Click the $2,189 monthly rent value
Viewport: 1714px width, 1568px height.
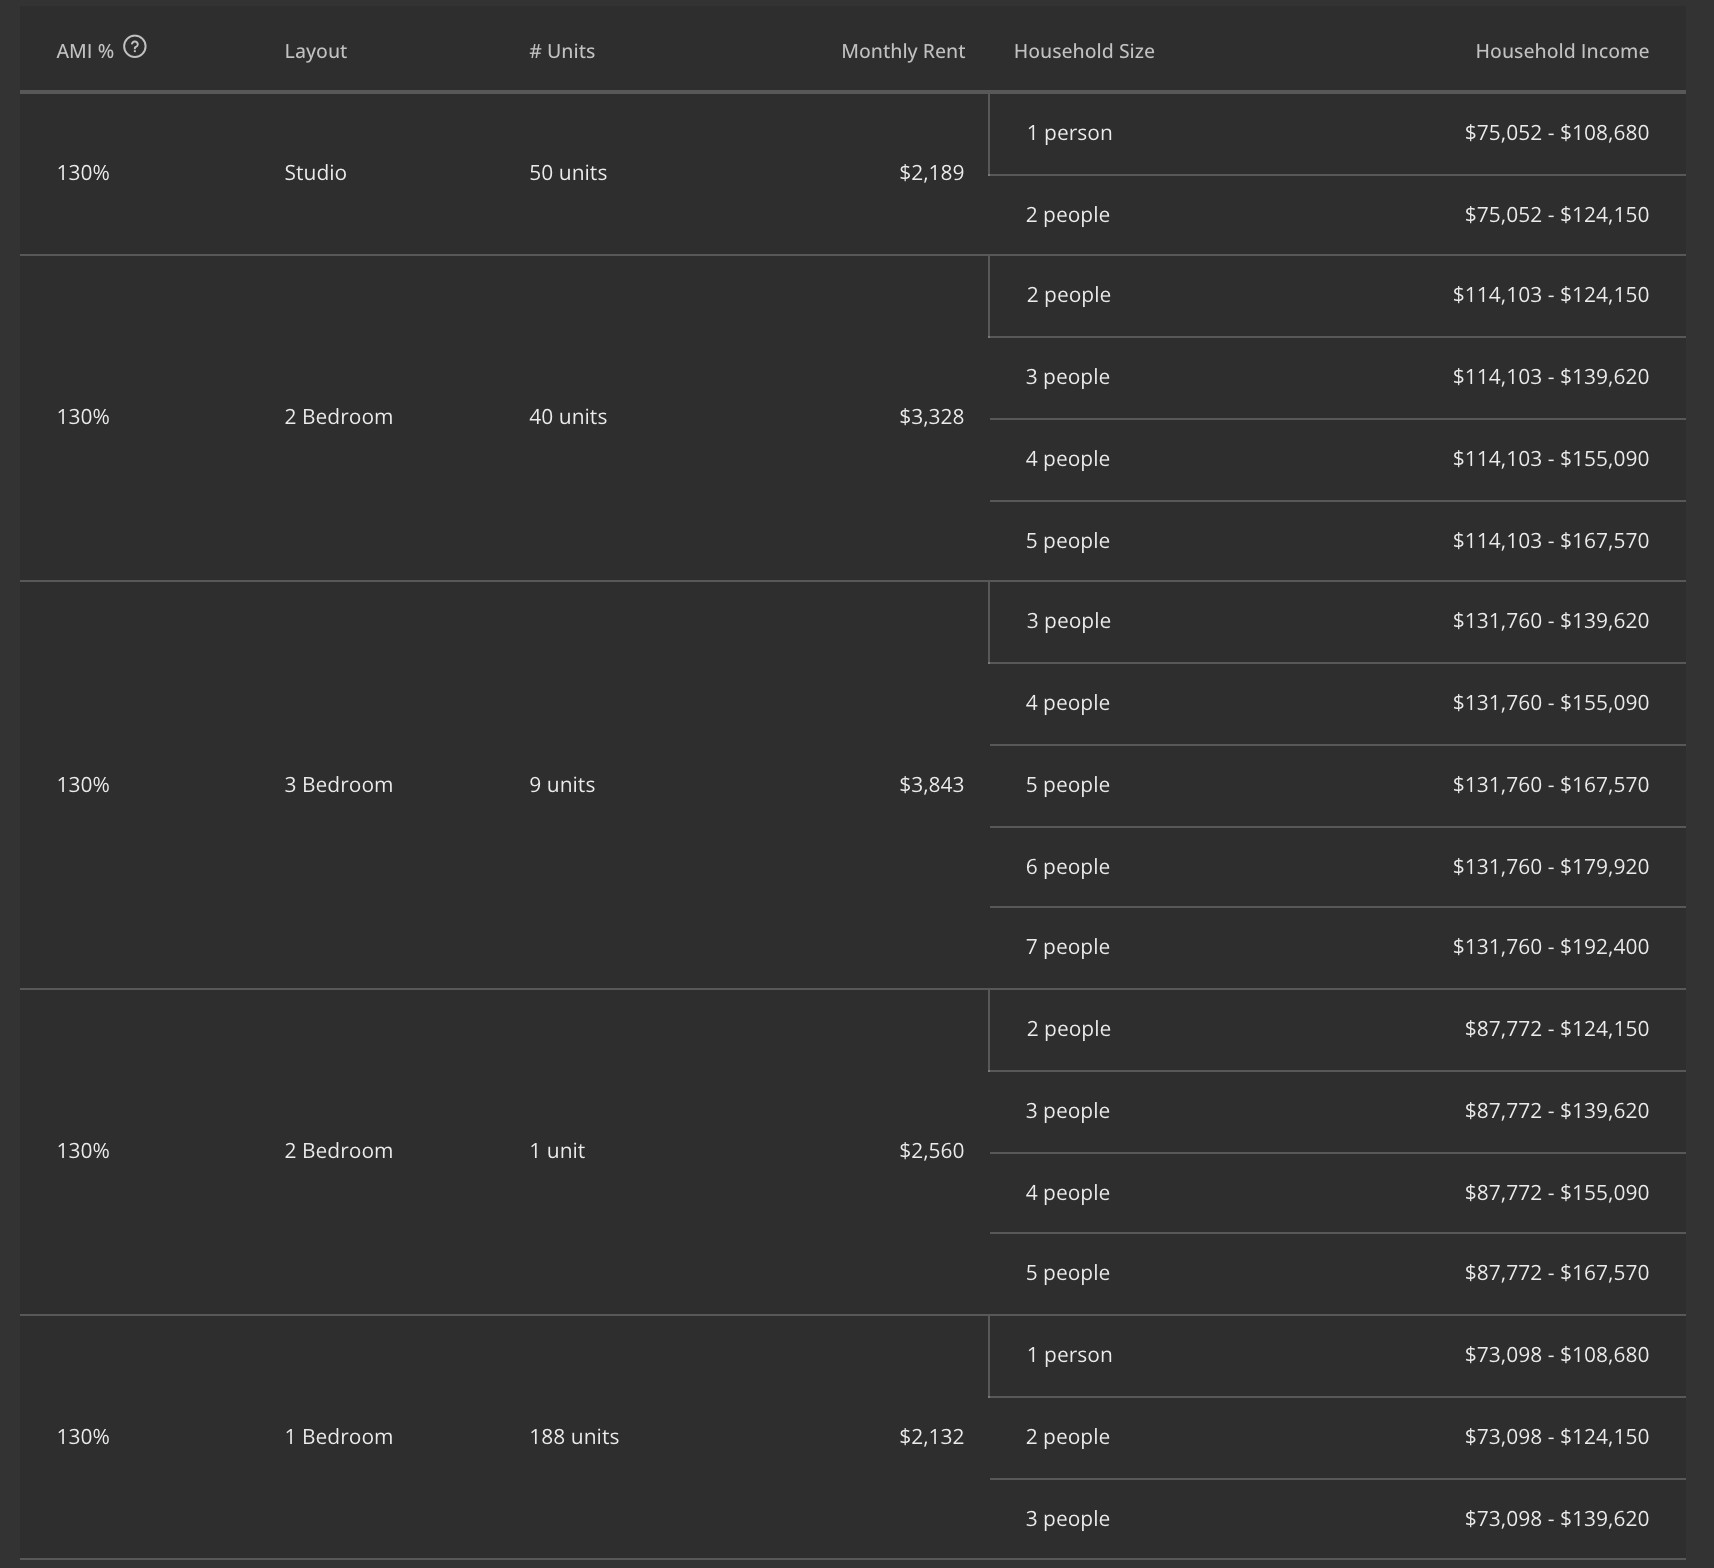pyautogui.click(x=931, y=173)
